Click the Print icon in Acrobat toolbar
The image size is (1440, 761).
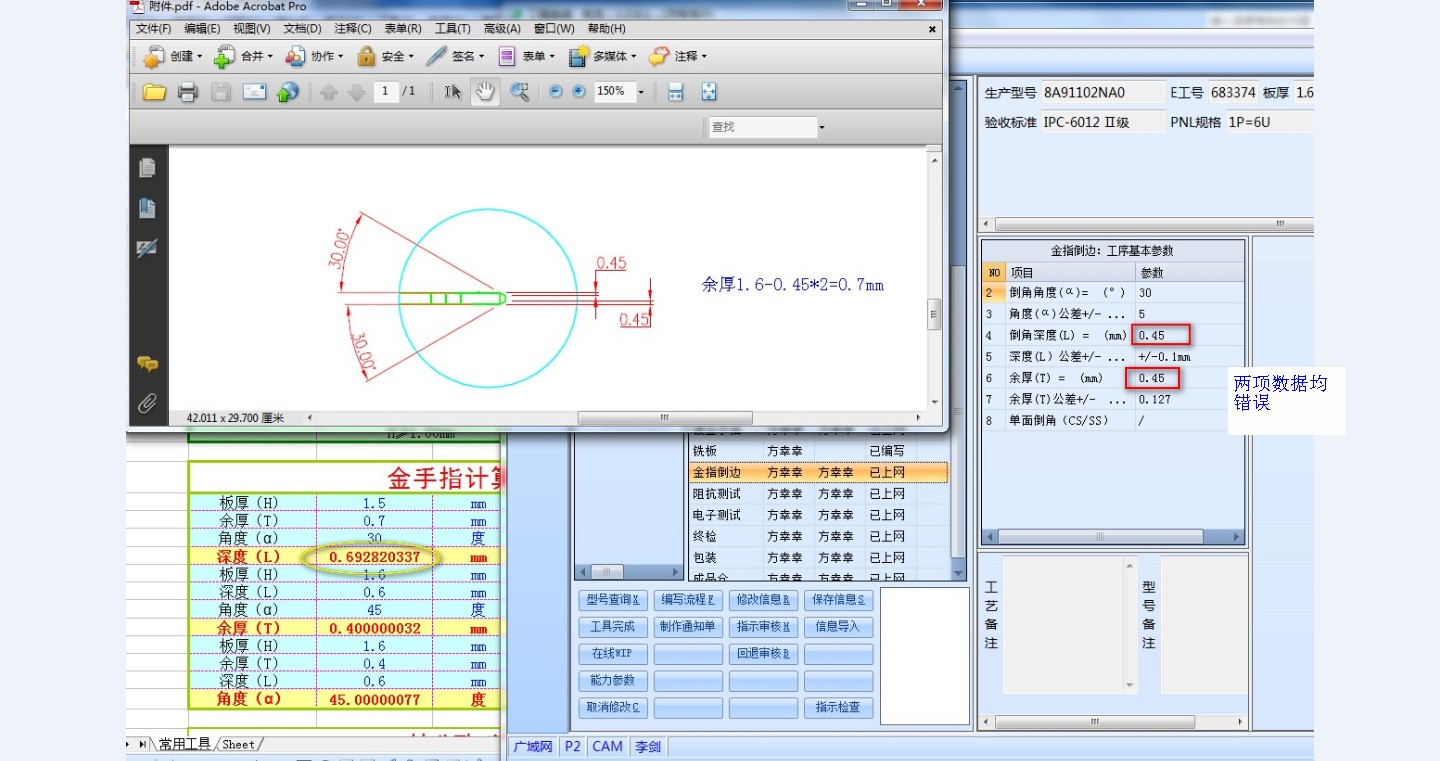[x=187, y=92]
